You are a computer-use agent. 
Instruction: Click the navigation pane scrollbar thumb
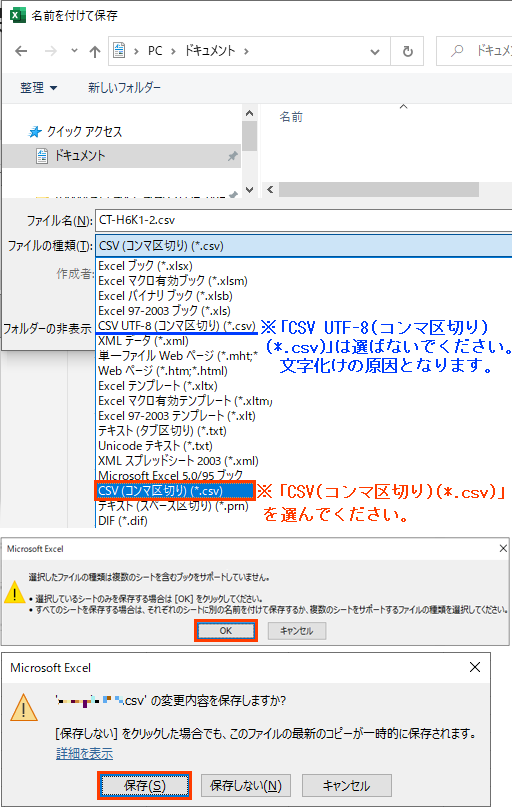click(x=250, y=137)
